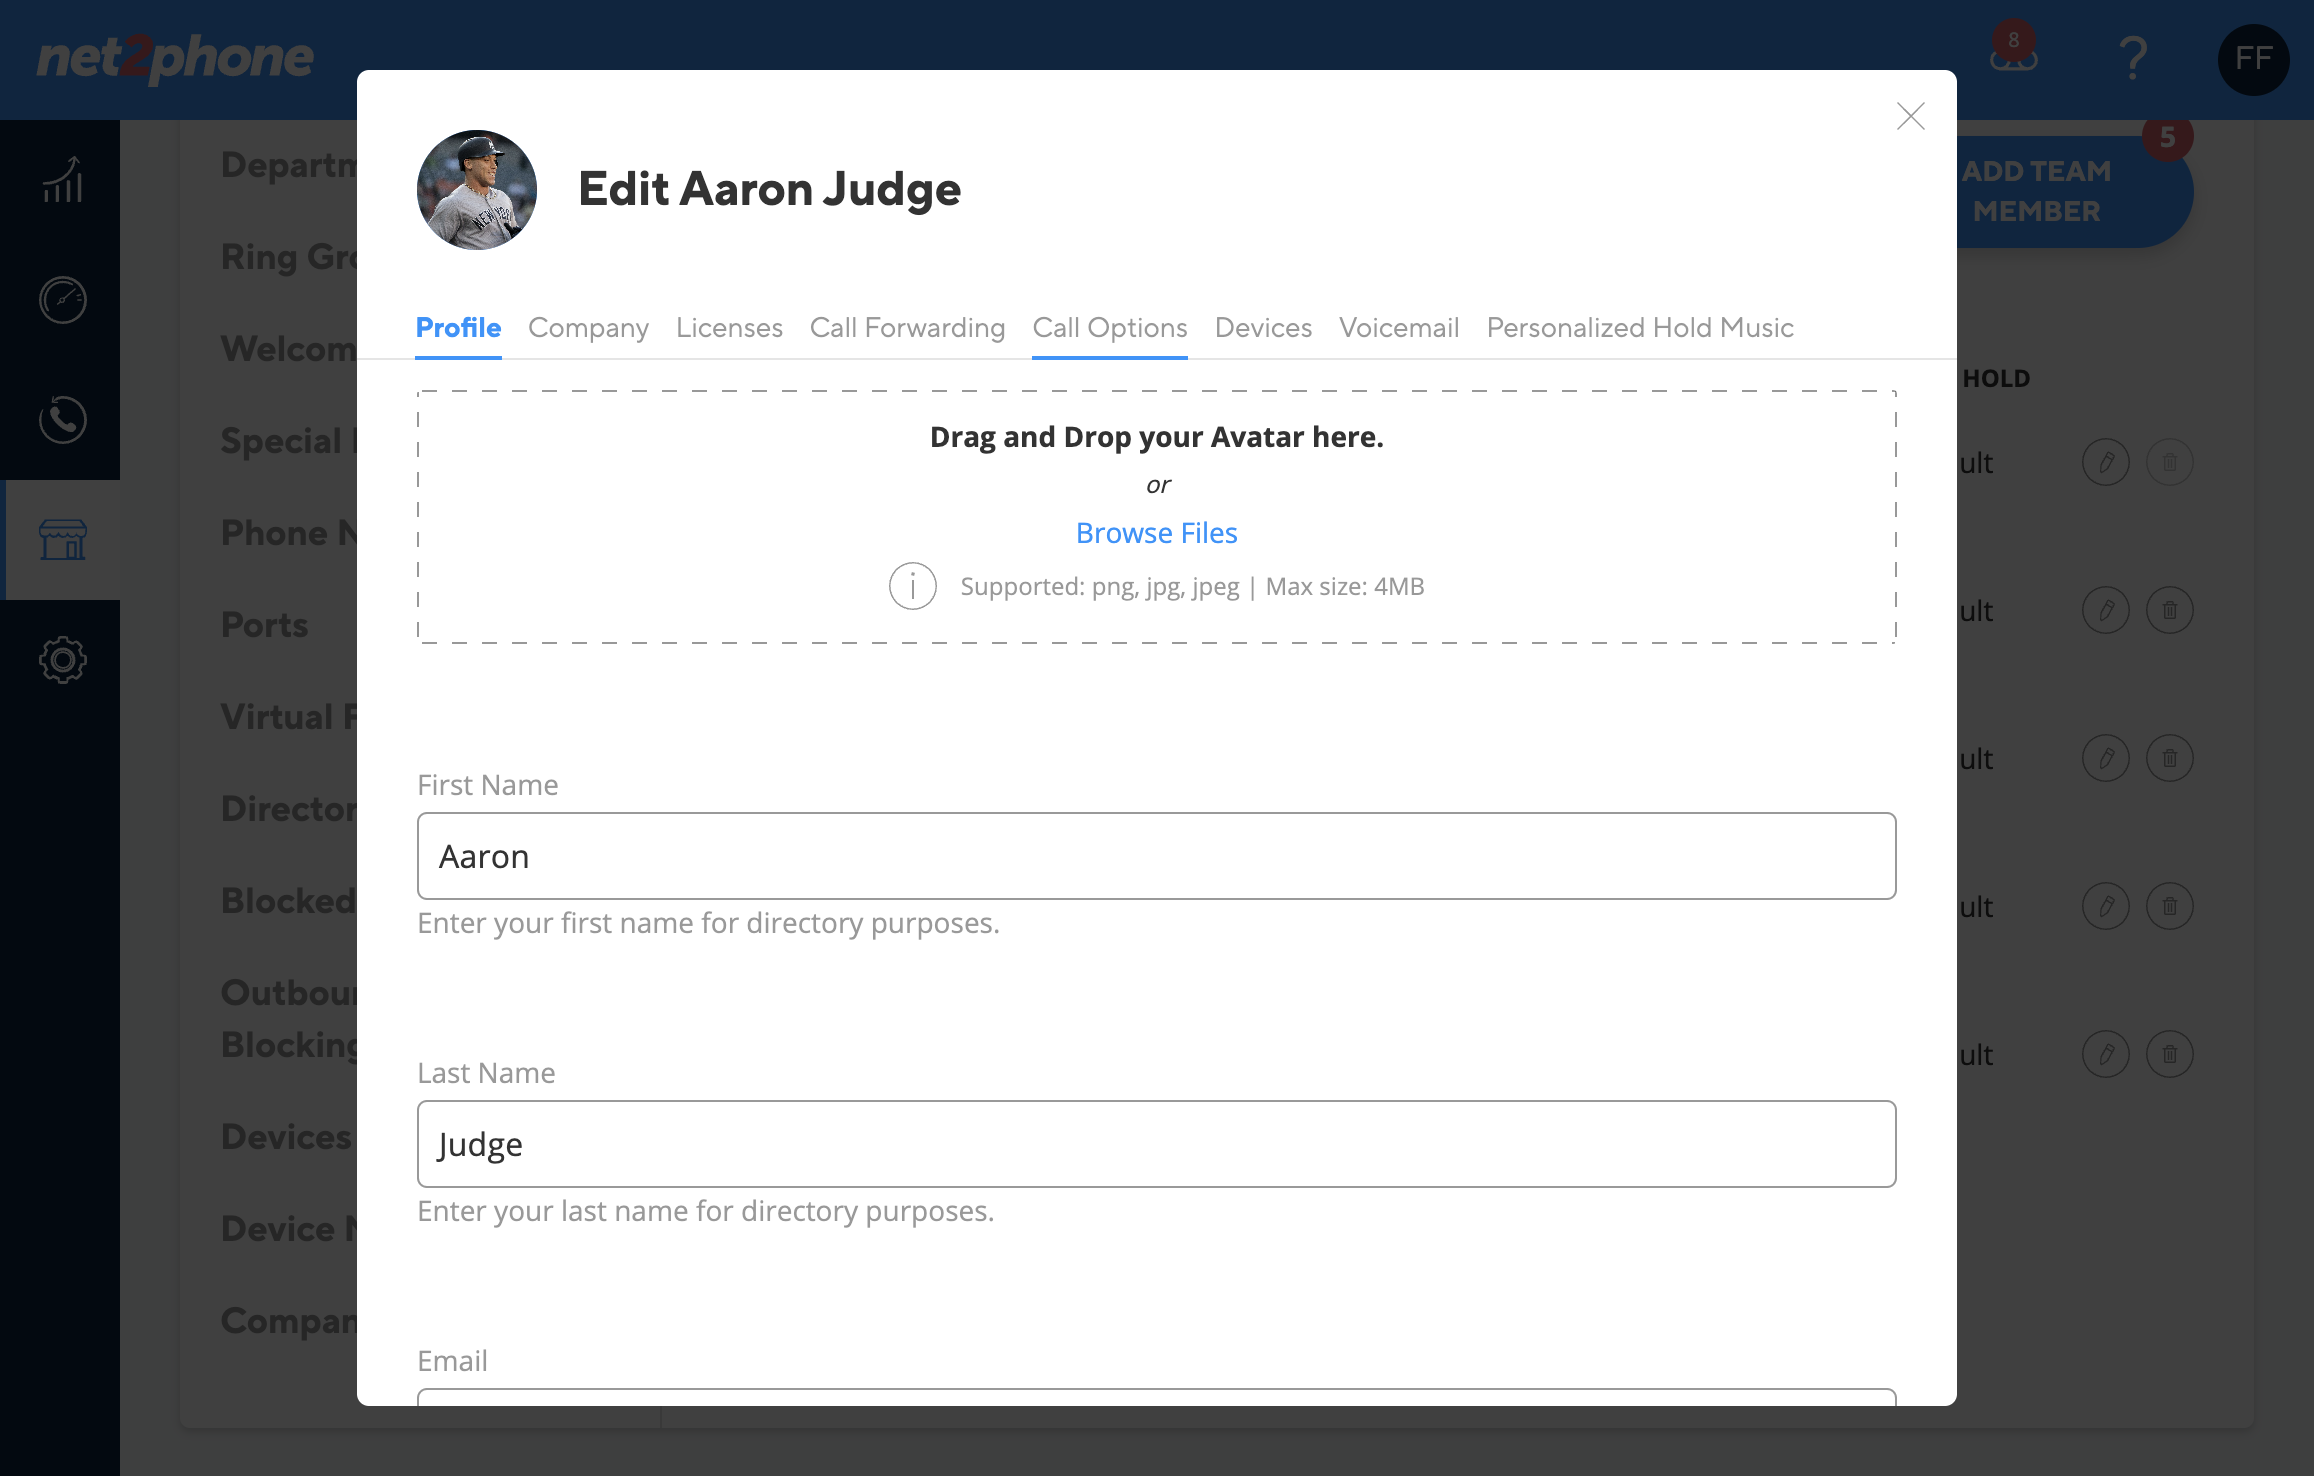The width and height of the screenshot is (2314, 1476).
Task: Open the help question mark icon
Action: (2132, 58)
